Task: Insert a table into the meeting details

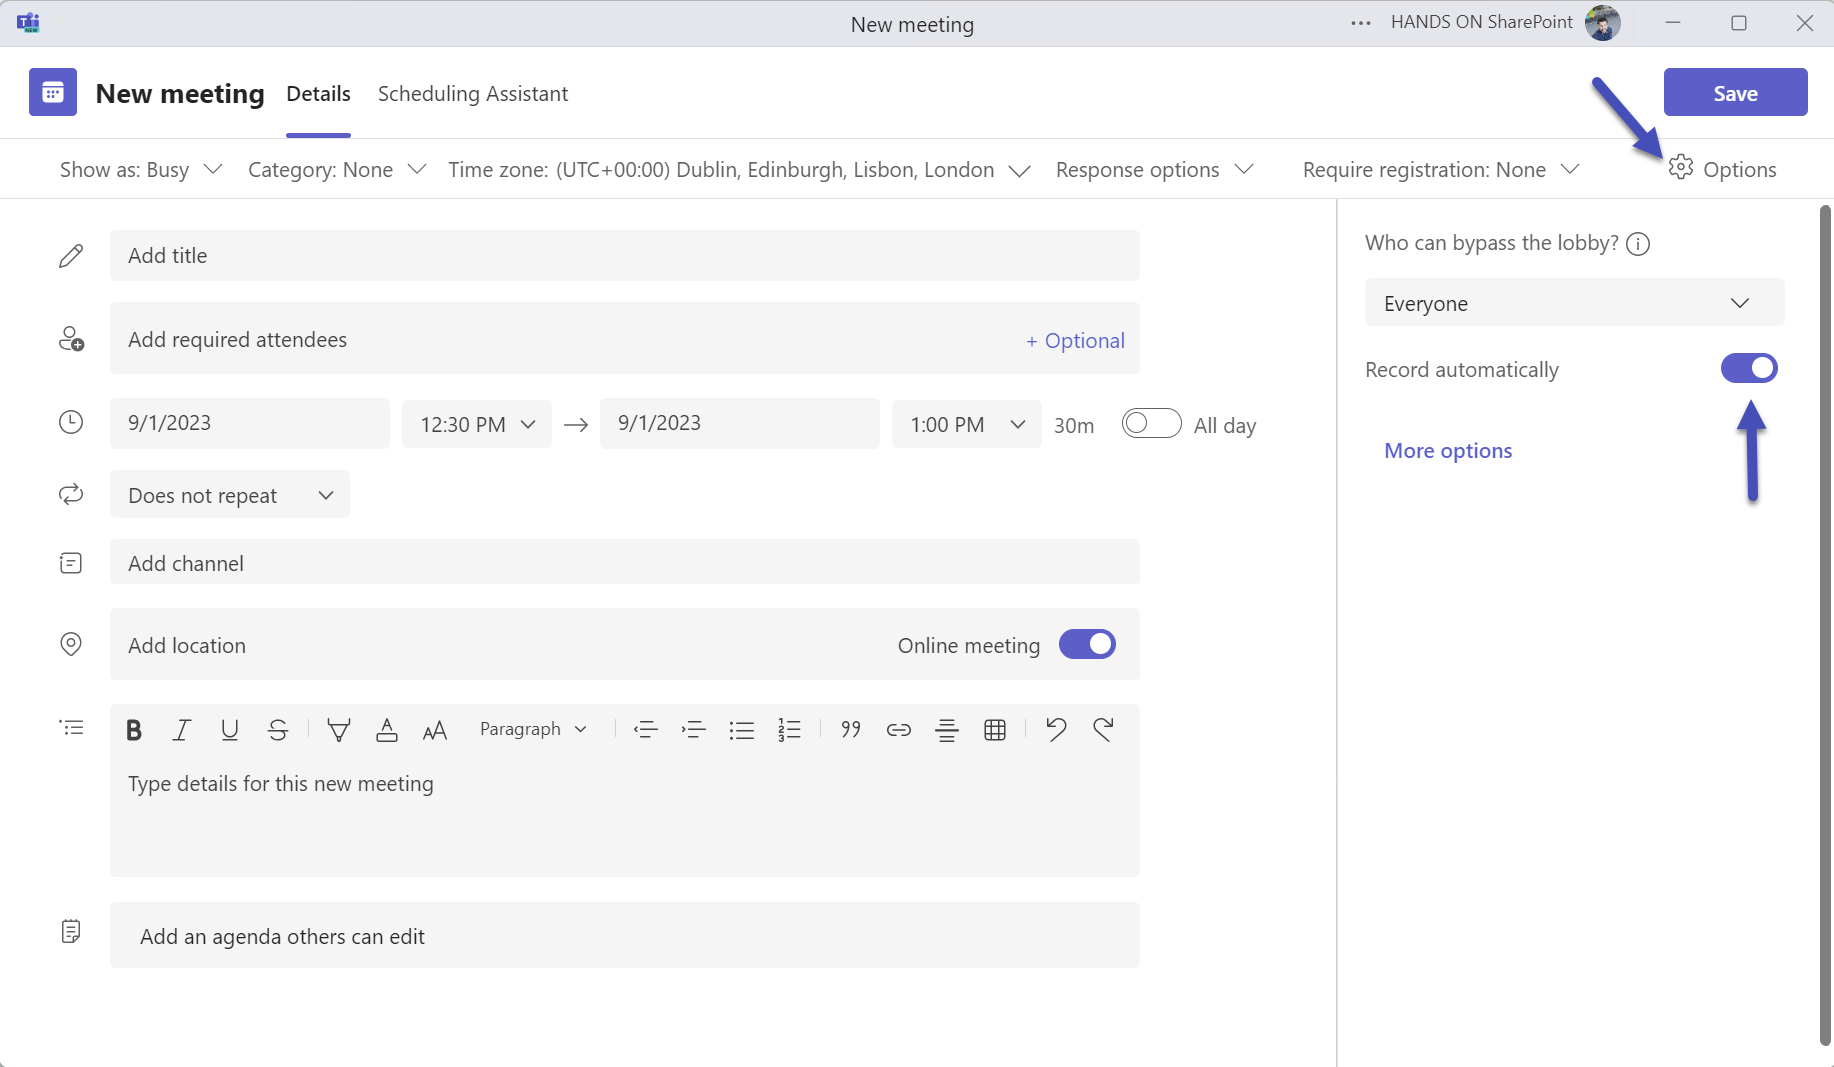Action: pyautogui.click(x=995, y=729)
